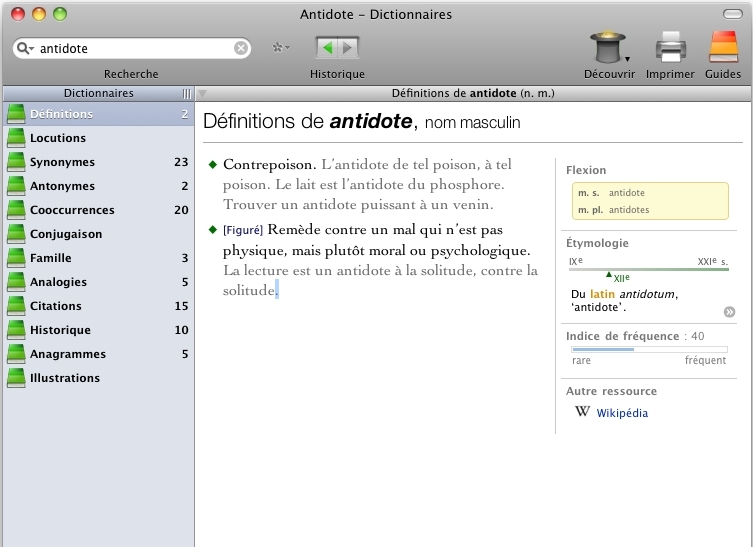Click the Découvrir top hat icon

coord(607,47)
